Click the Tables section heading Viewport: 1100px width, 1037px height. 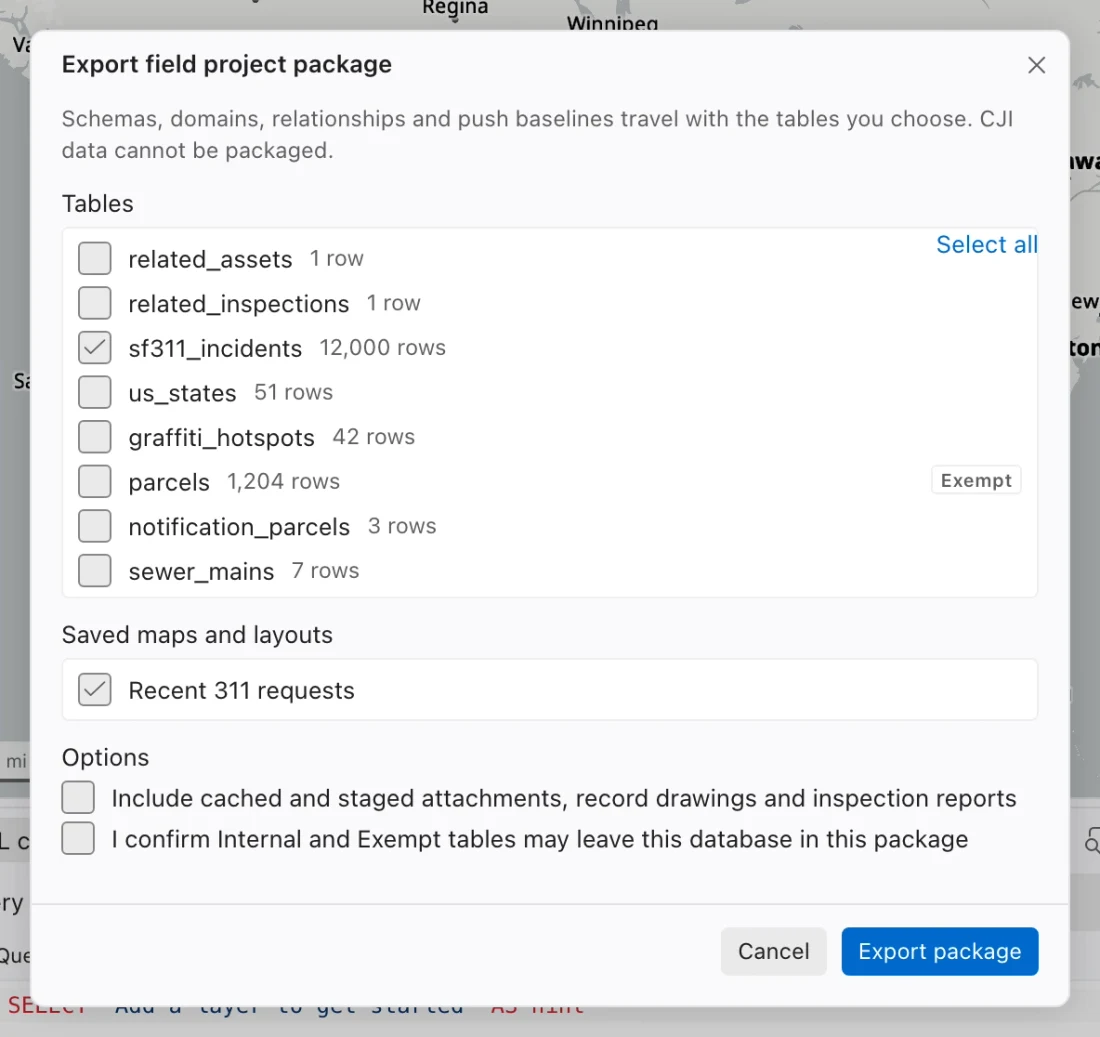coord(98,203)
